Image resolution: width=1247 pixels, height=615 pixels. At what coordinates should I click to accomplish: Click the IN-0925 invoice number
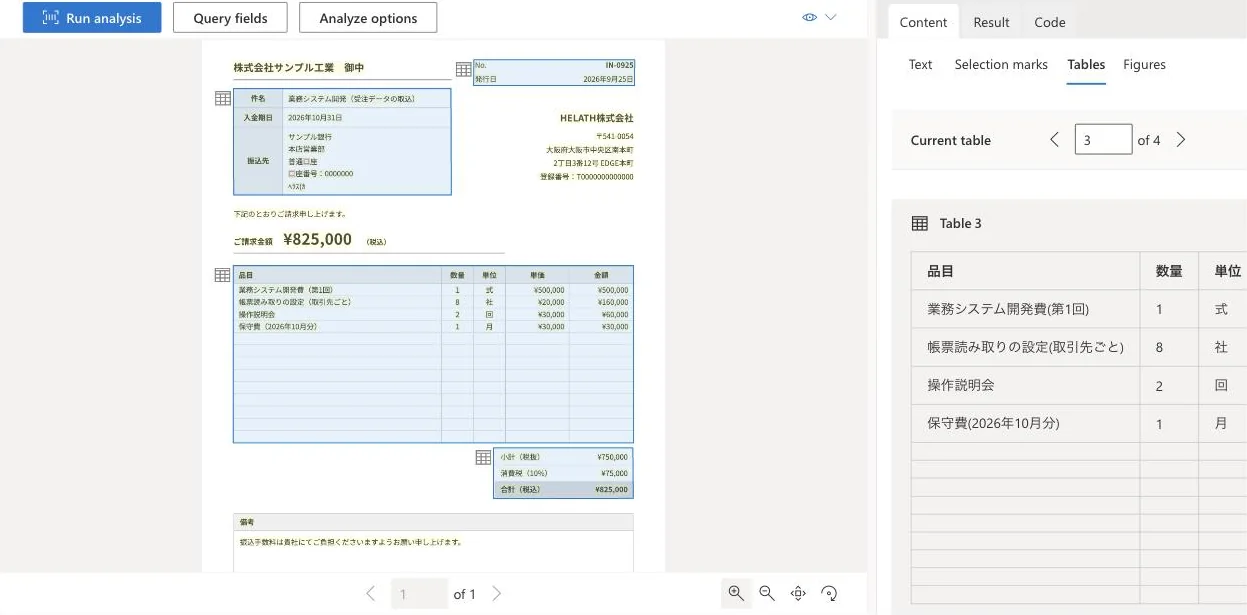[x=619, y=65]
